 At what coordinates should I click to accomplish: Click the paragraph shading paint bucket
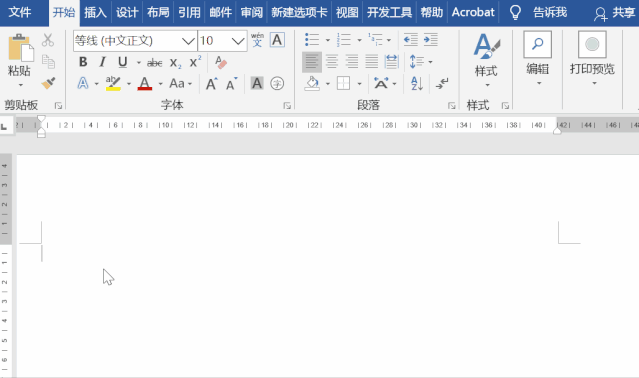[x=312, y=84]
